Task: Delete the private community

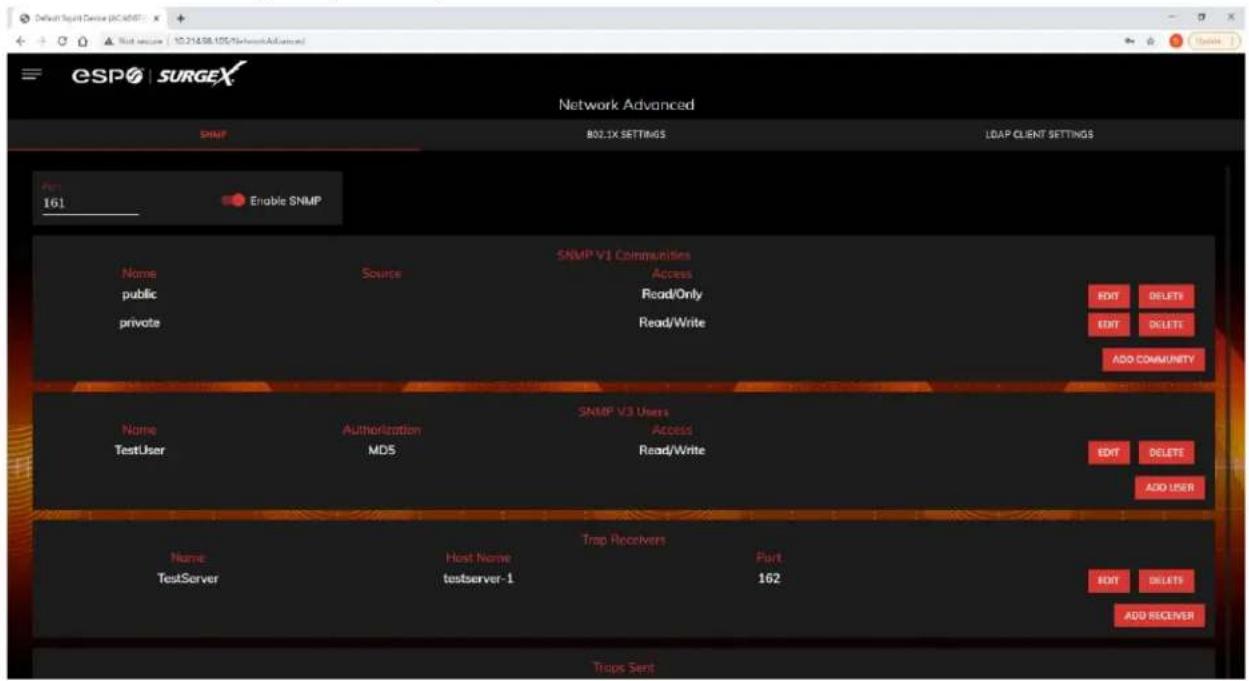Action: 1166,324
